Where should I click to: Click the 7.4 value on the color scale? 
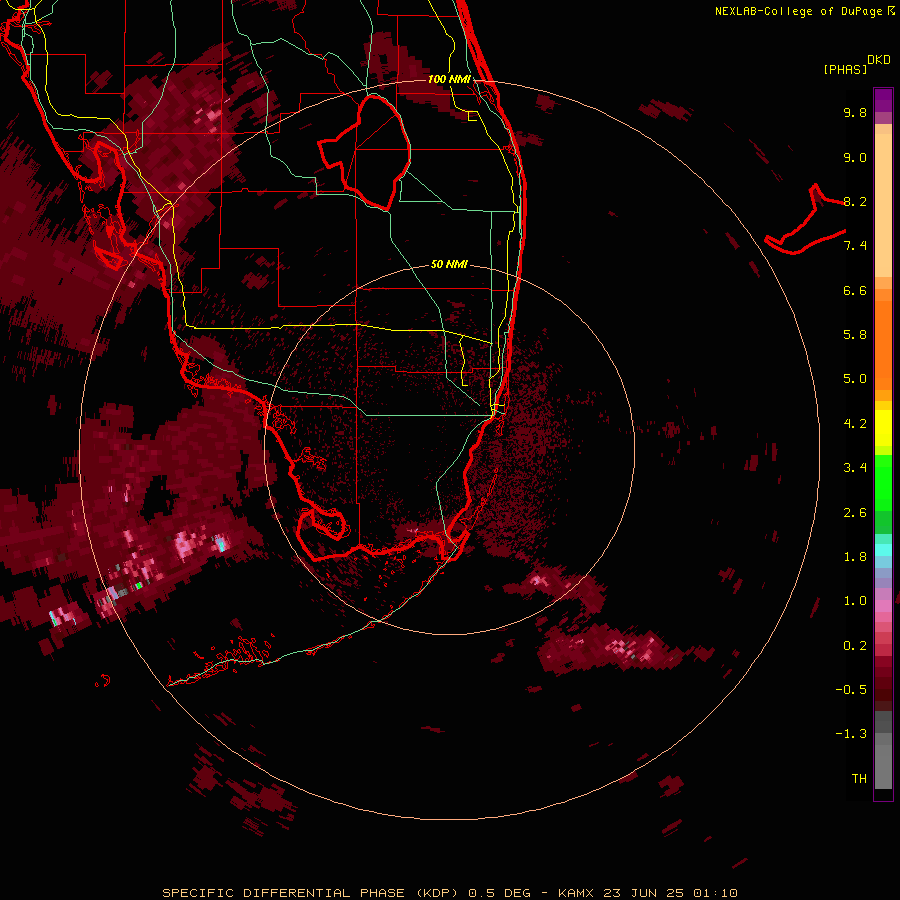pos(855,246)
